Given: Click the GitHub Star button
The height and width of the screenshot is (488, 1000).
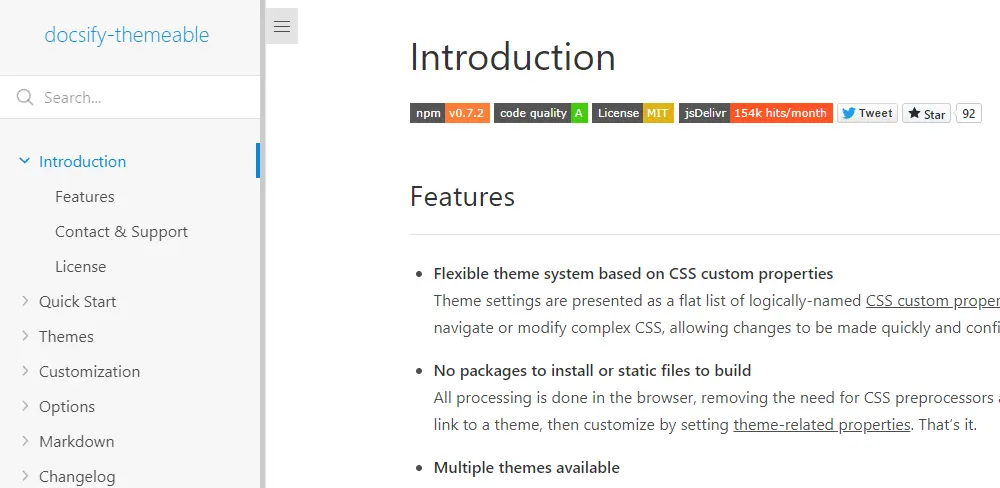Looking at the screenshot, I should pos(926,114).
